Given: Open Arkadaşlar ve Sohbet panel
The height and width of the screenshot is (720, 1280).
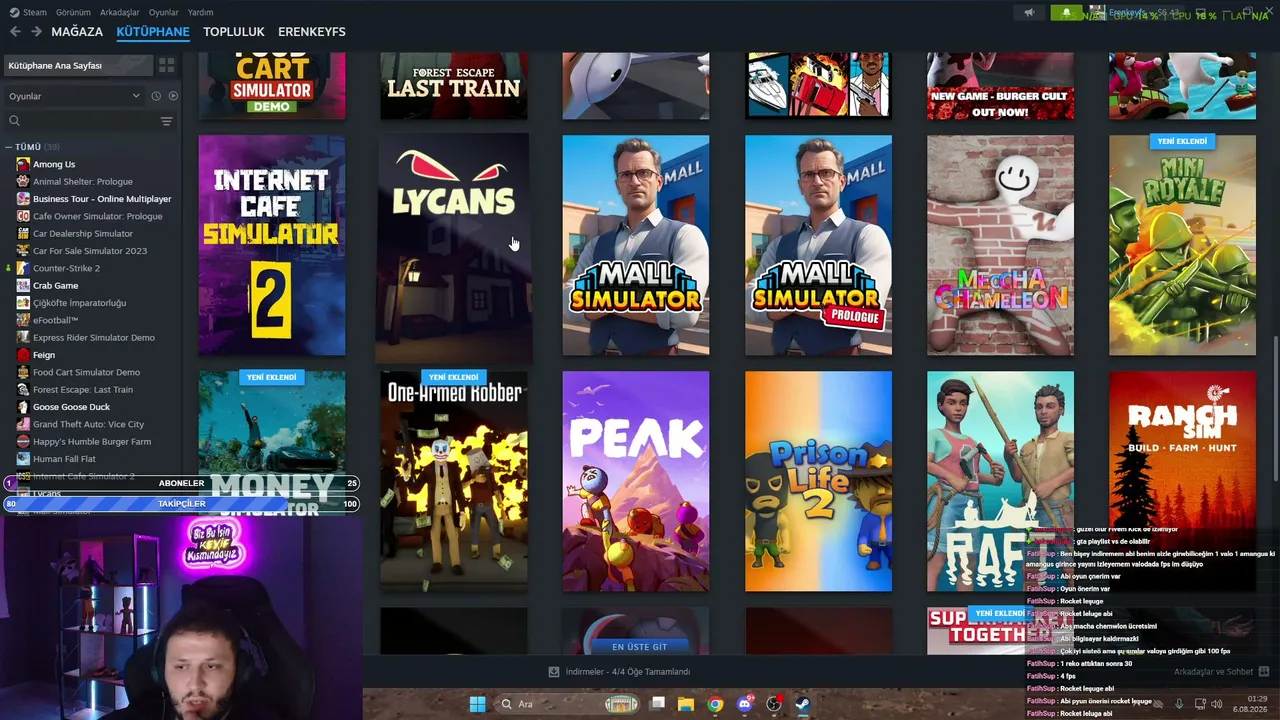Looking at the screenshot, I should [x=1221, y=672].
